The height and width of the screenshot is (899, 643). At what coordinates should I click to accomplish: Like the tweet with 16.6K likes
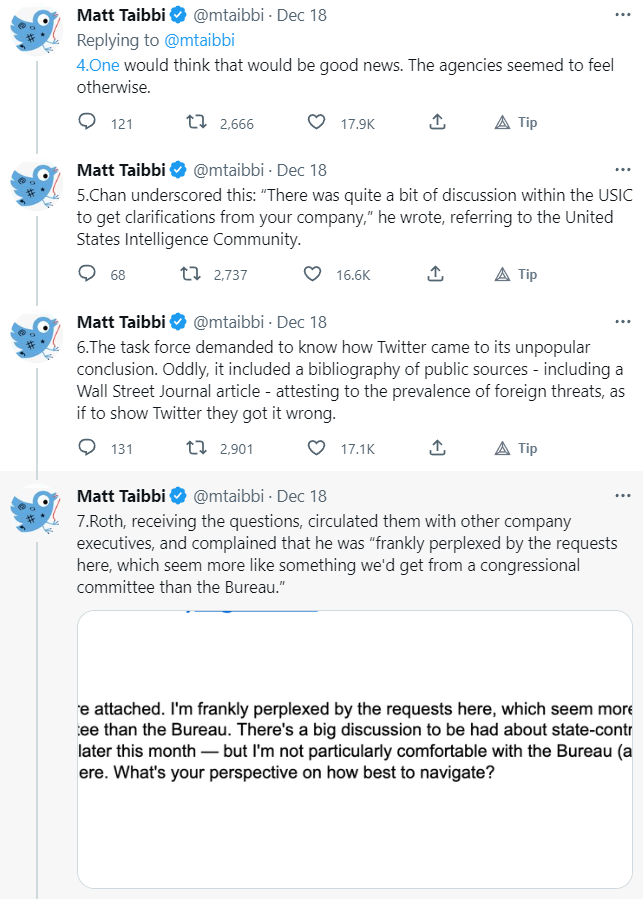click(x=311, y=274)
